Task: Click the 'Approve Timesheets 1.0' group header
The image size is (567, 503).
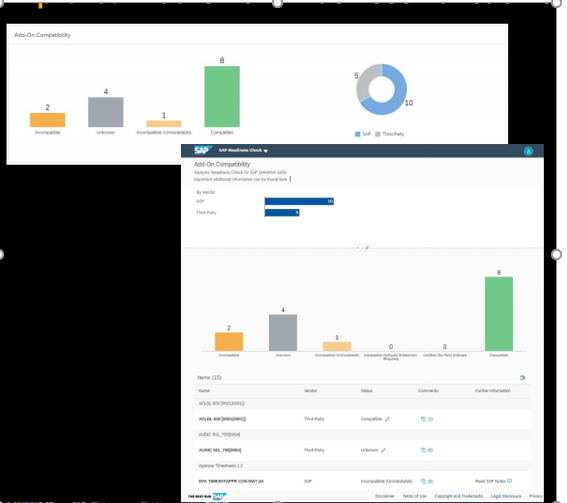Action: [221, 466]
